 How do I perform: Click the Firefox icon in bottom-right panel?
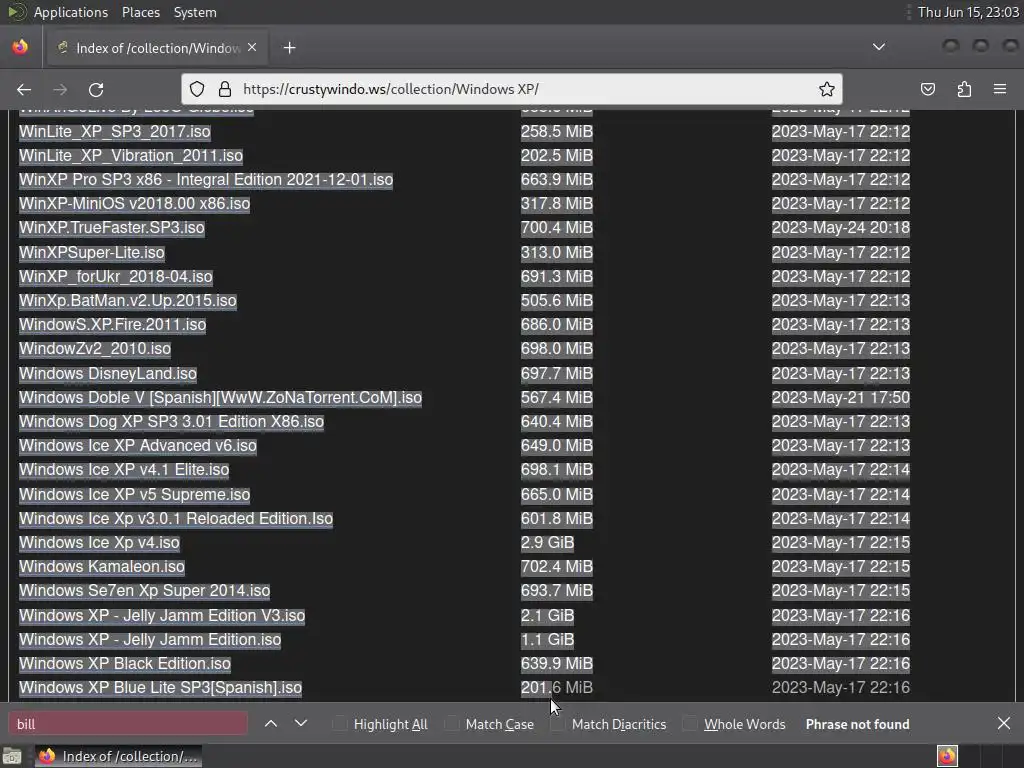(947, 756)
